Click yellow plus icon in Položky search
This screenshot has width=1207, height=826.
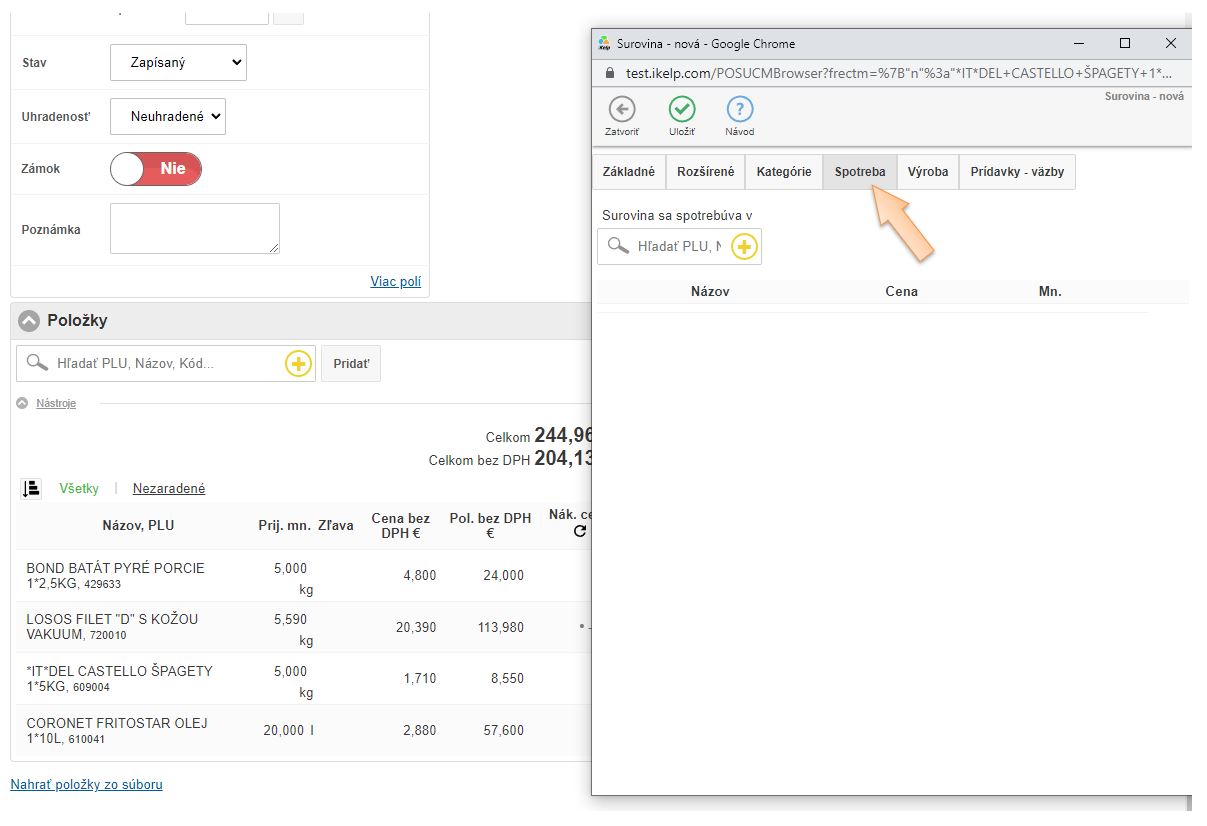298,364
